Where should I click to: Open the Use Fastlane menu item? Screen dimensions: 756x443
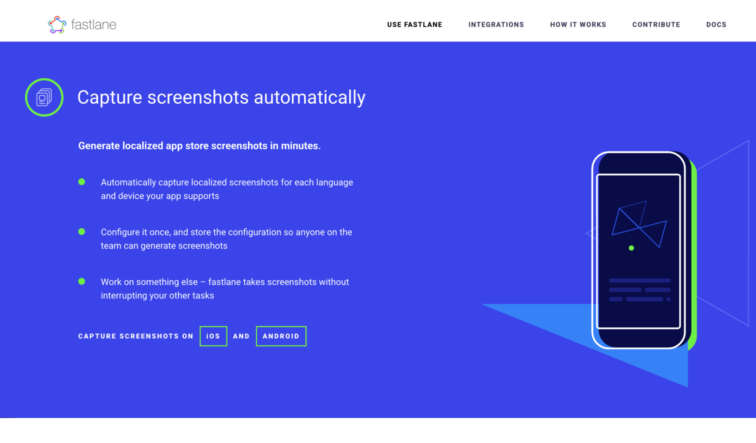point(415,25)
